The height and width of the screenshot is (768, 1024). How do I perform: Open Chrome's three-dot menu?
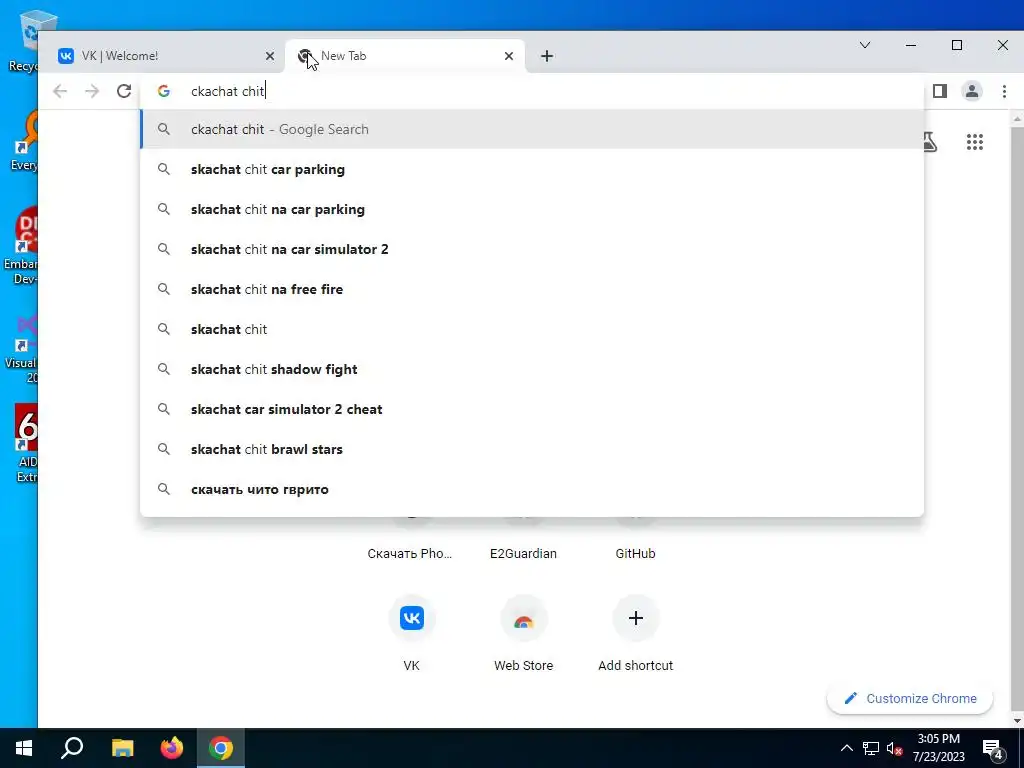pyautogui.click(x=1004, y=91)
